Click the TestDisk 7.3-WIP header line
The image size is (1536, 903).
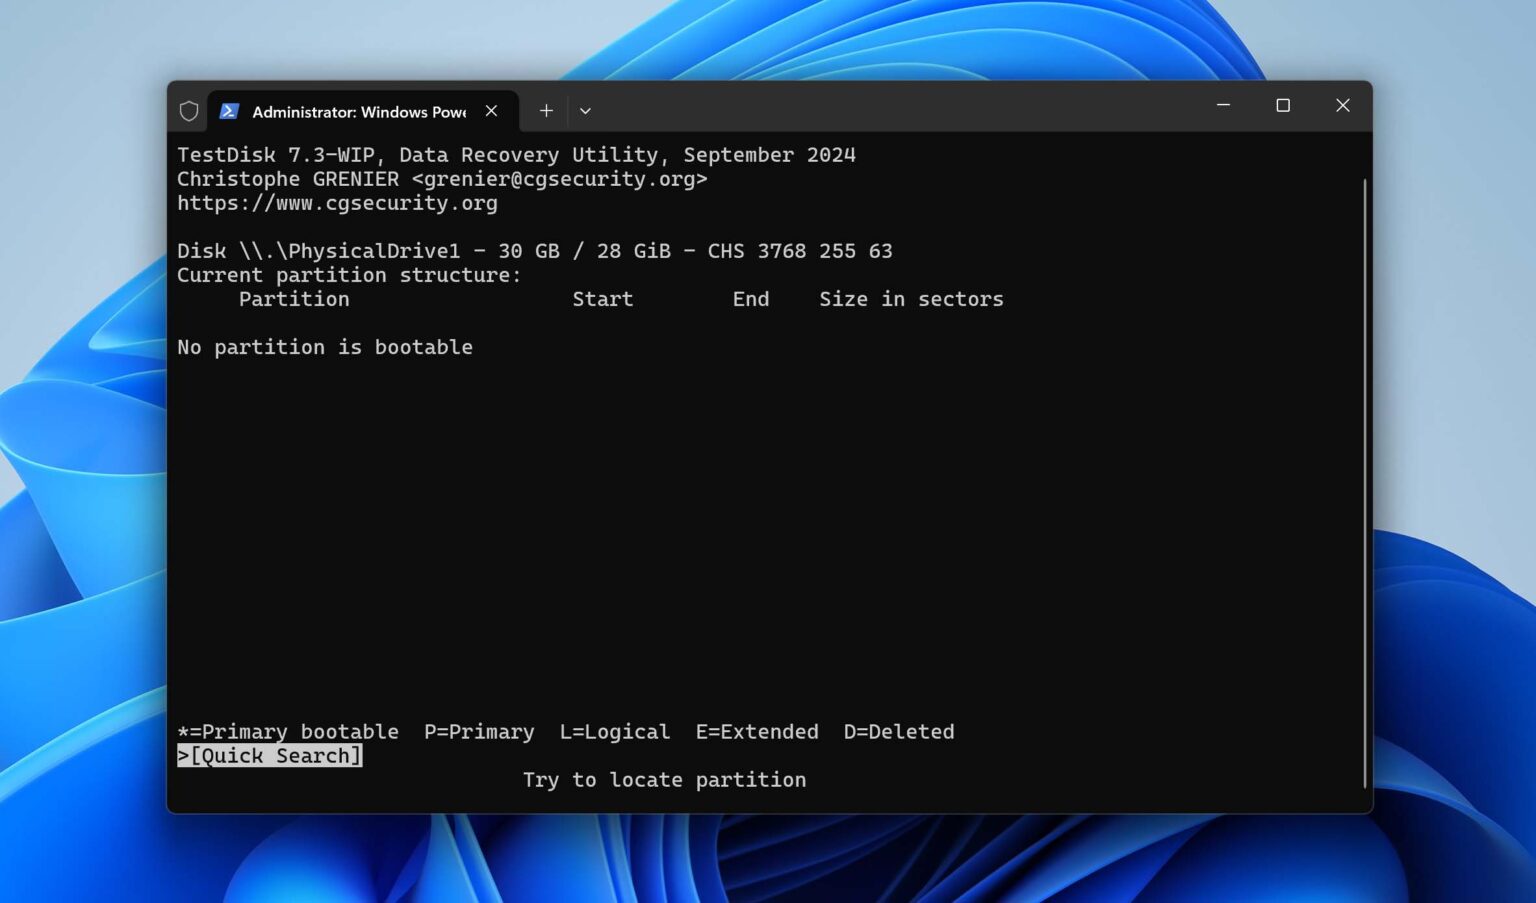[516, 155]
